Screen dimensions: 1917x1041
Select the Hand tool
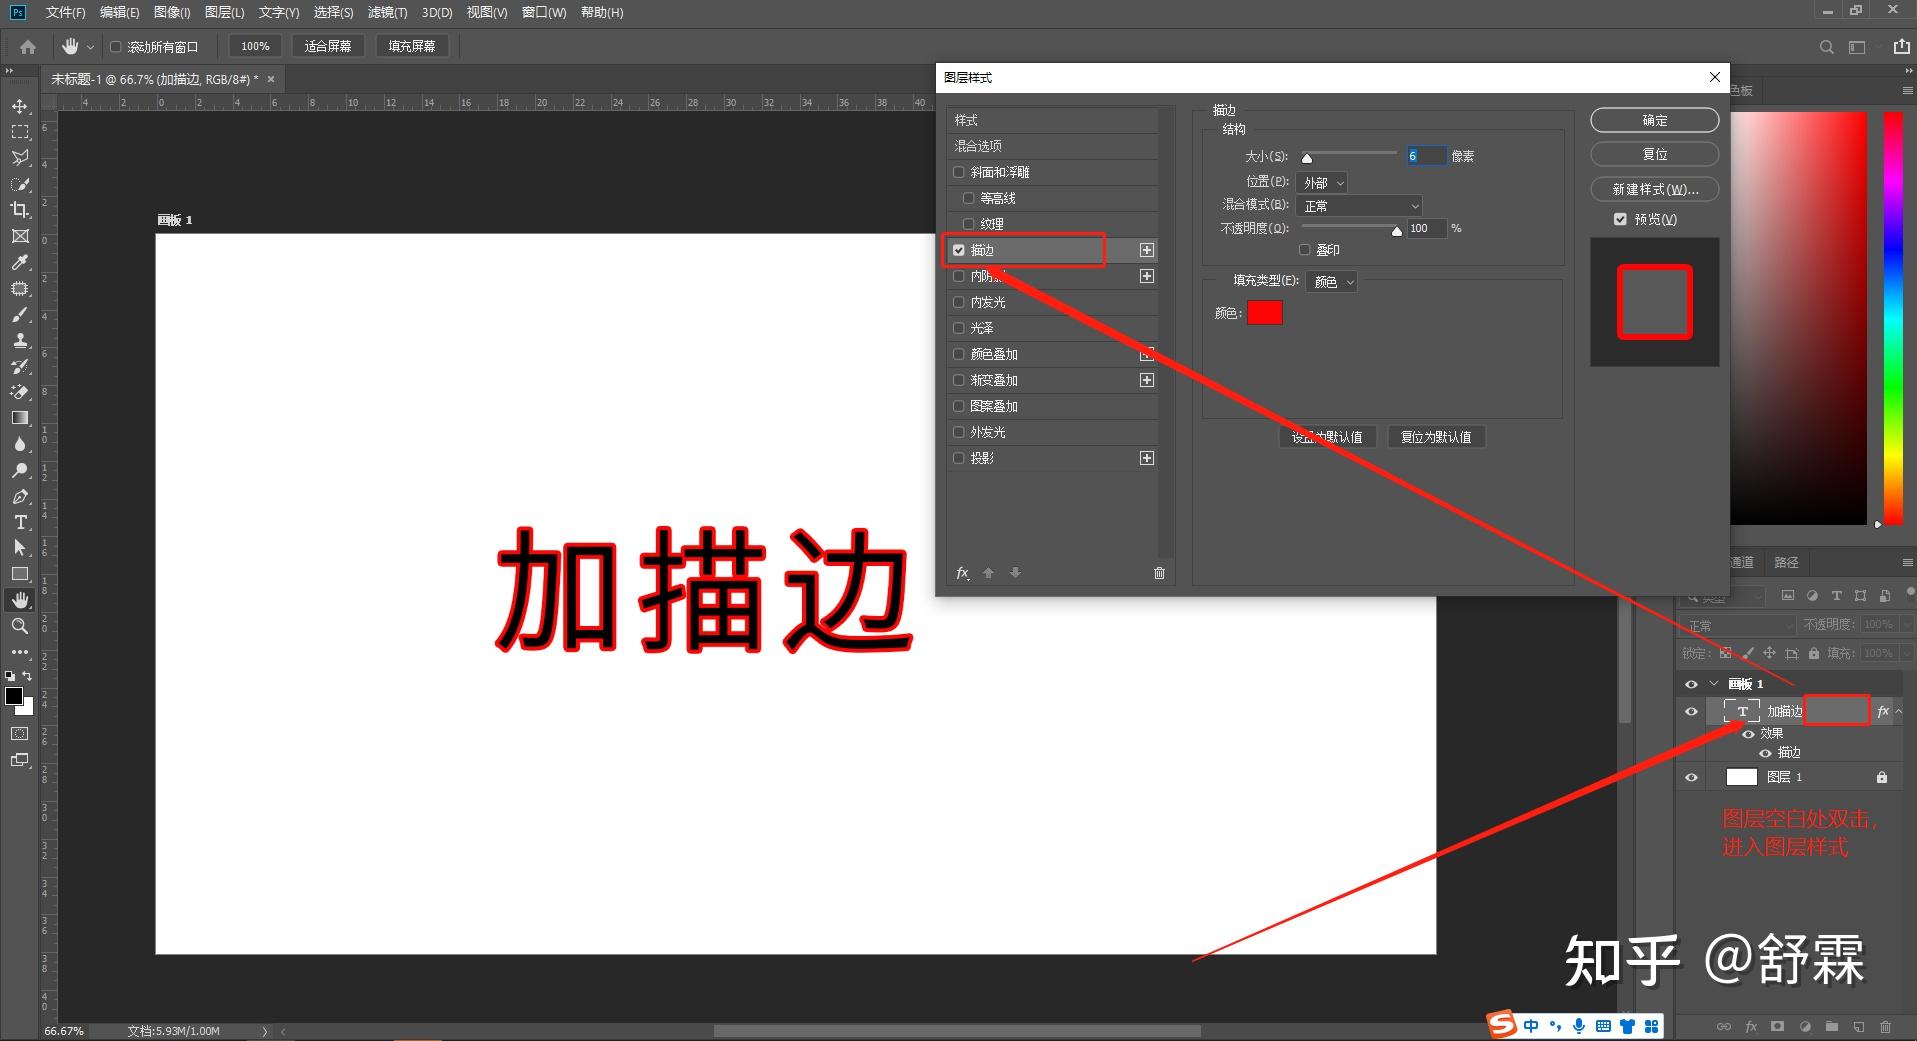[x=20, y=599]
